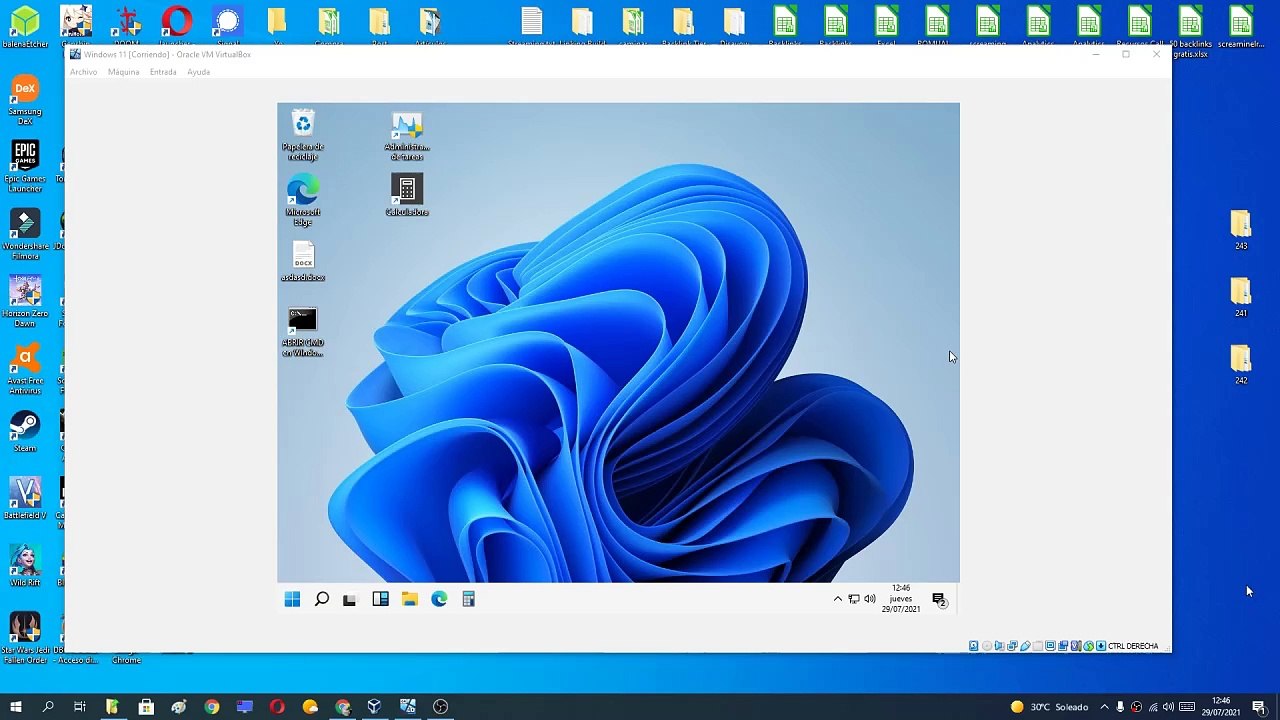Select the ABRIR CMD shortcut in the VM

[303, 332]
